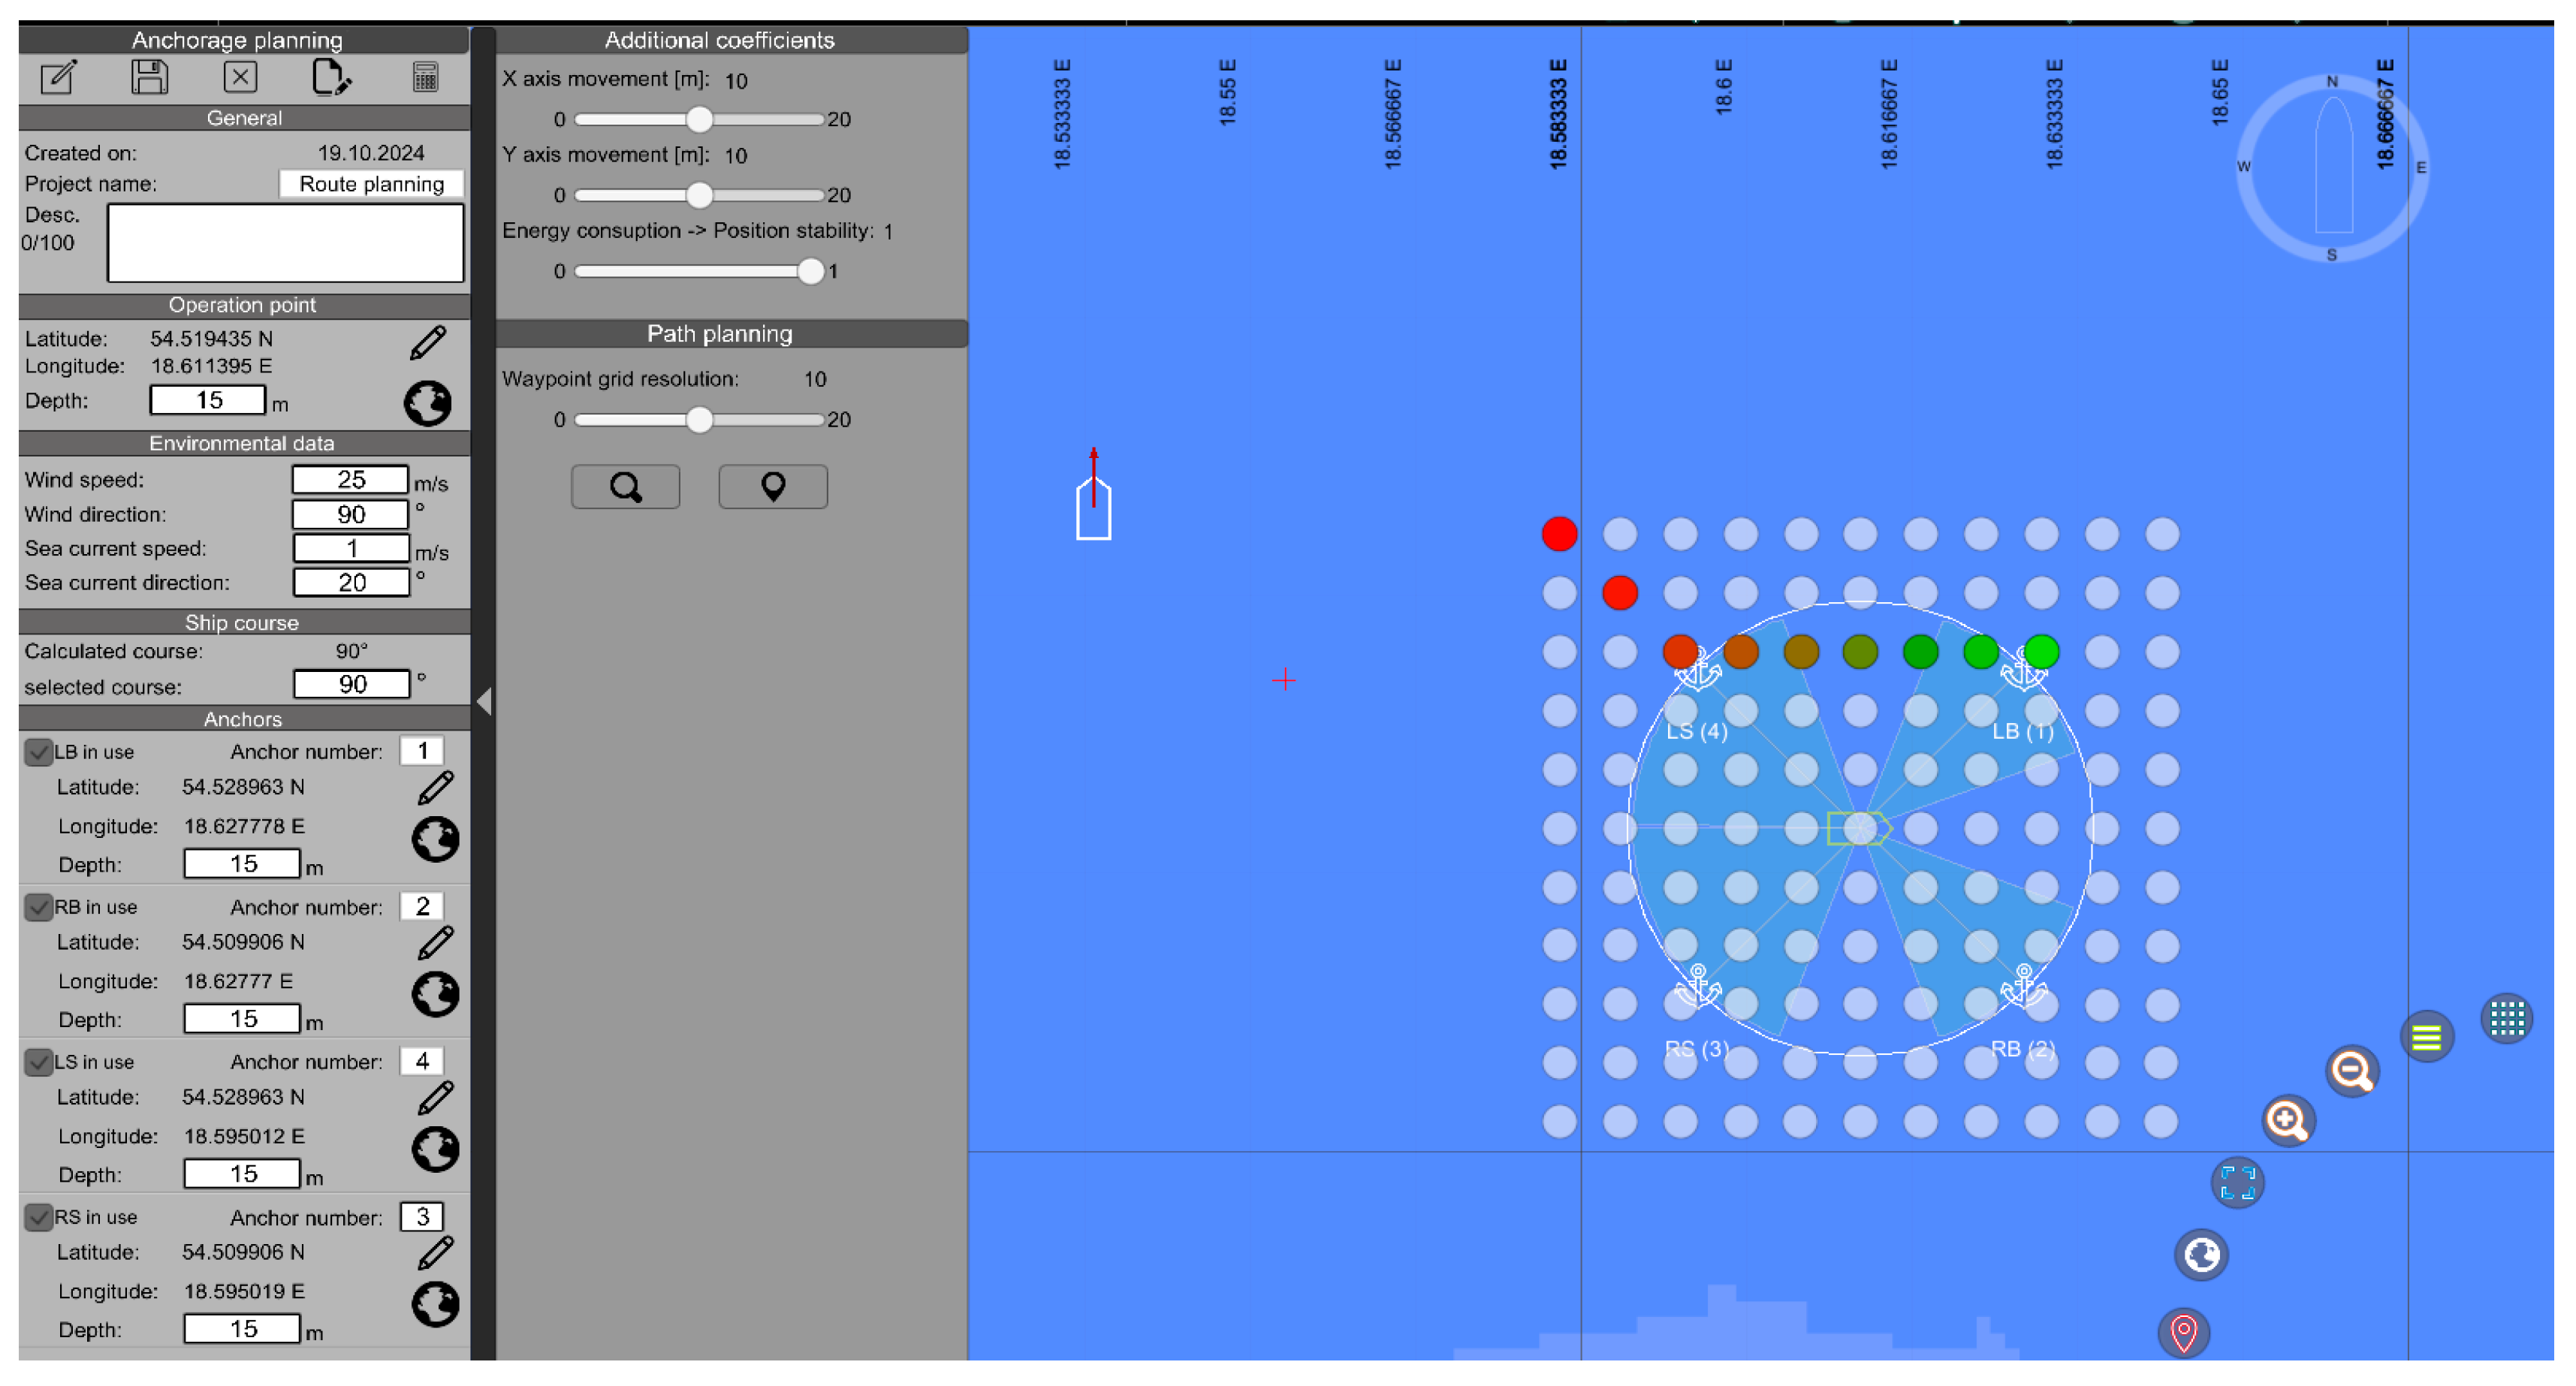Click the red location pin map icon
Screen dimensions: 2576x1386
tap(2183, 1332)
